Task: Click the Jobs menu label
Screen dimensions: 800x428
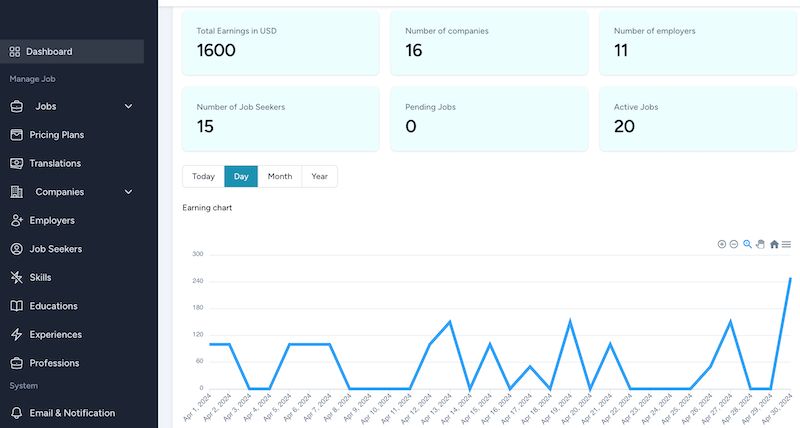Action: tap(45, 106)
